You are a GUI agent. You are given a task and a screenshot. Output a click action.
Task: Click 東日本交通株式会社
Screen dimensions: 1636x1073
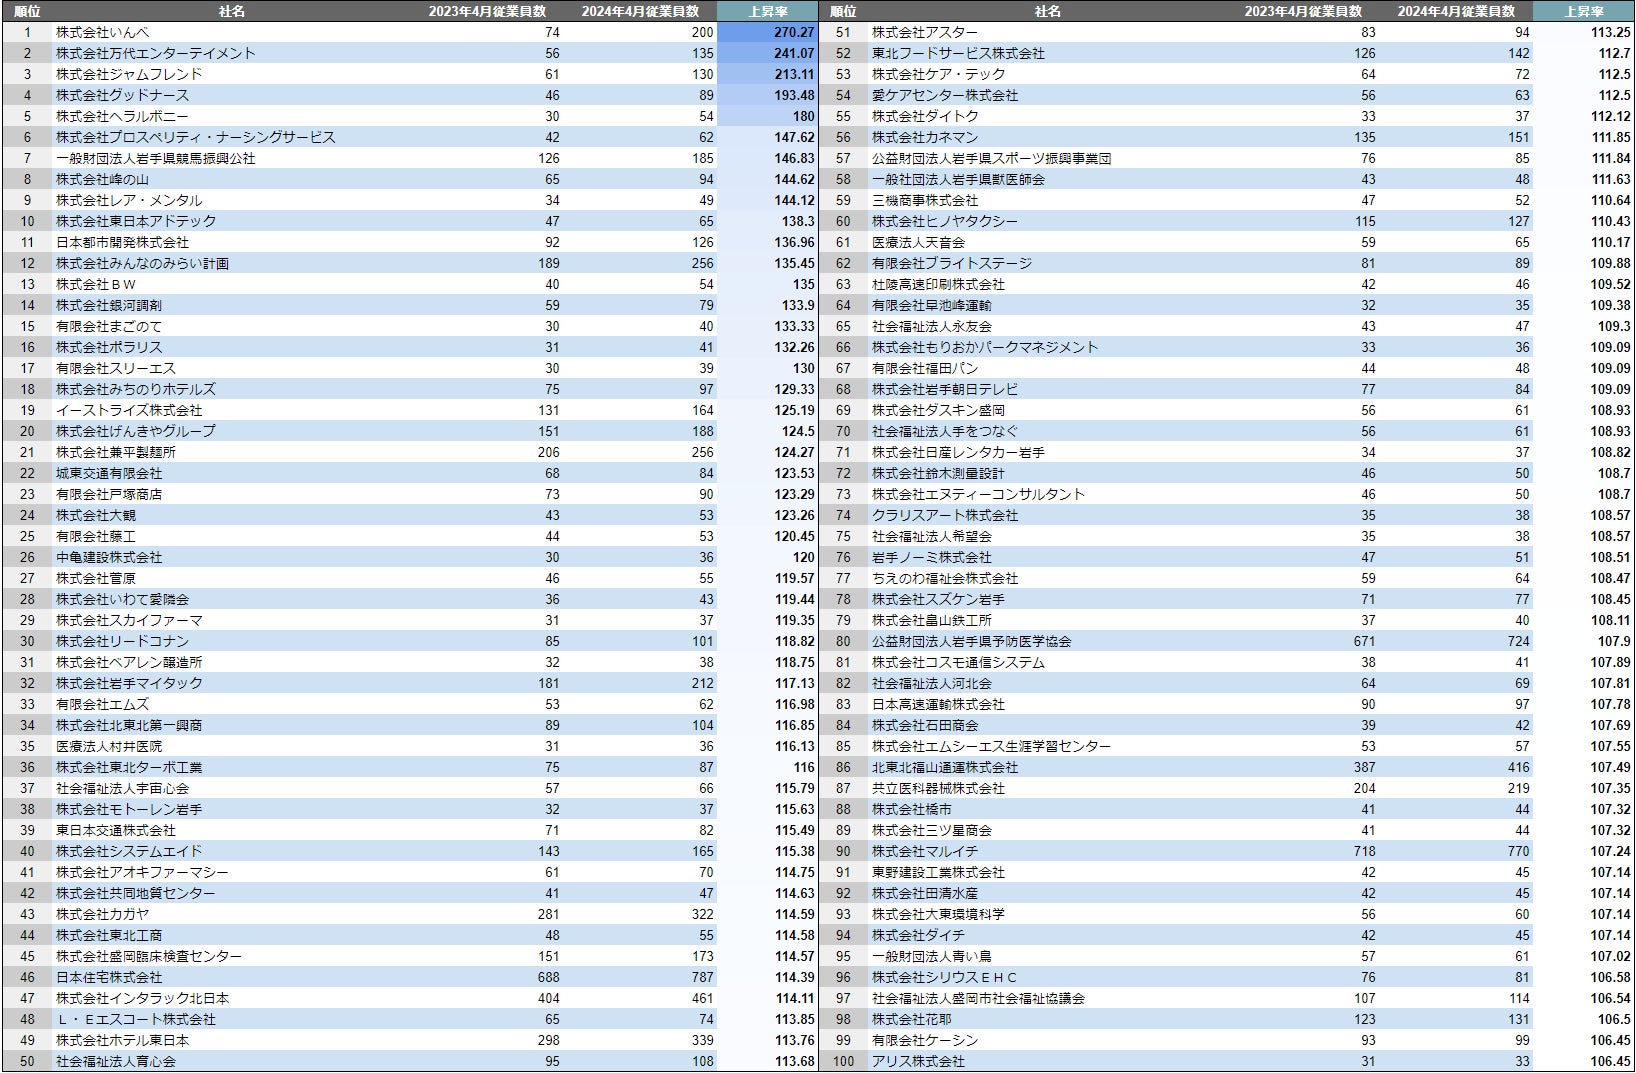[116, 830]
